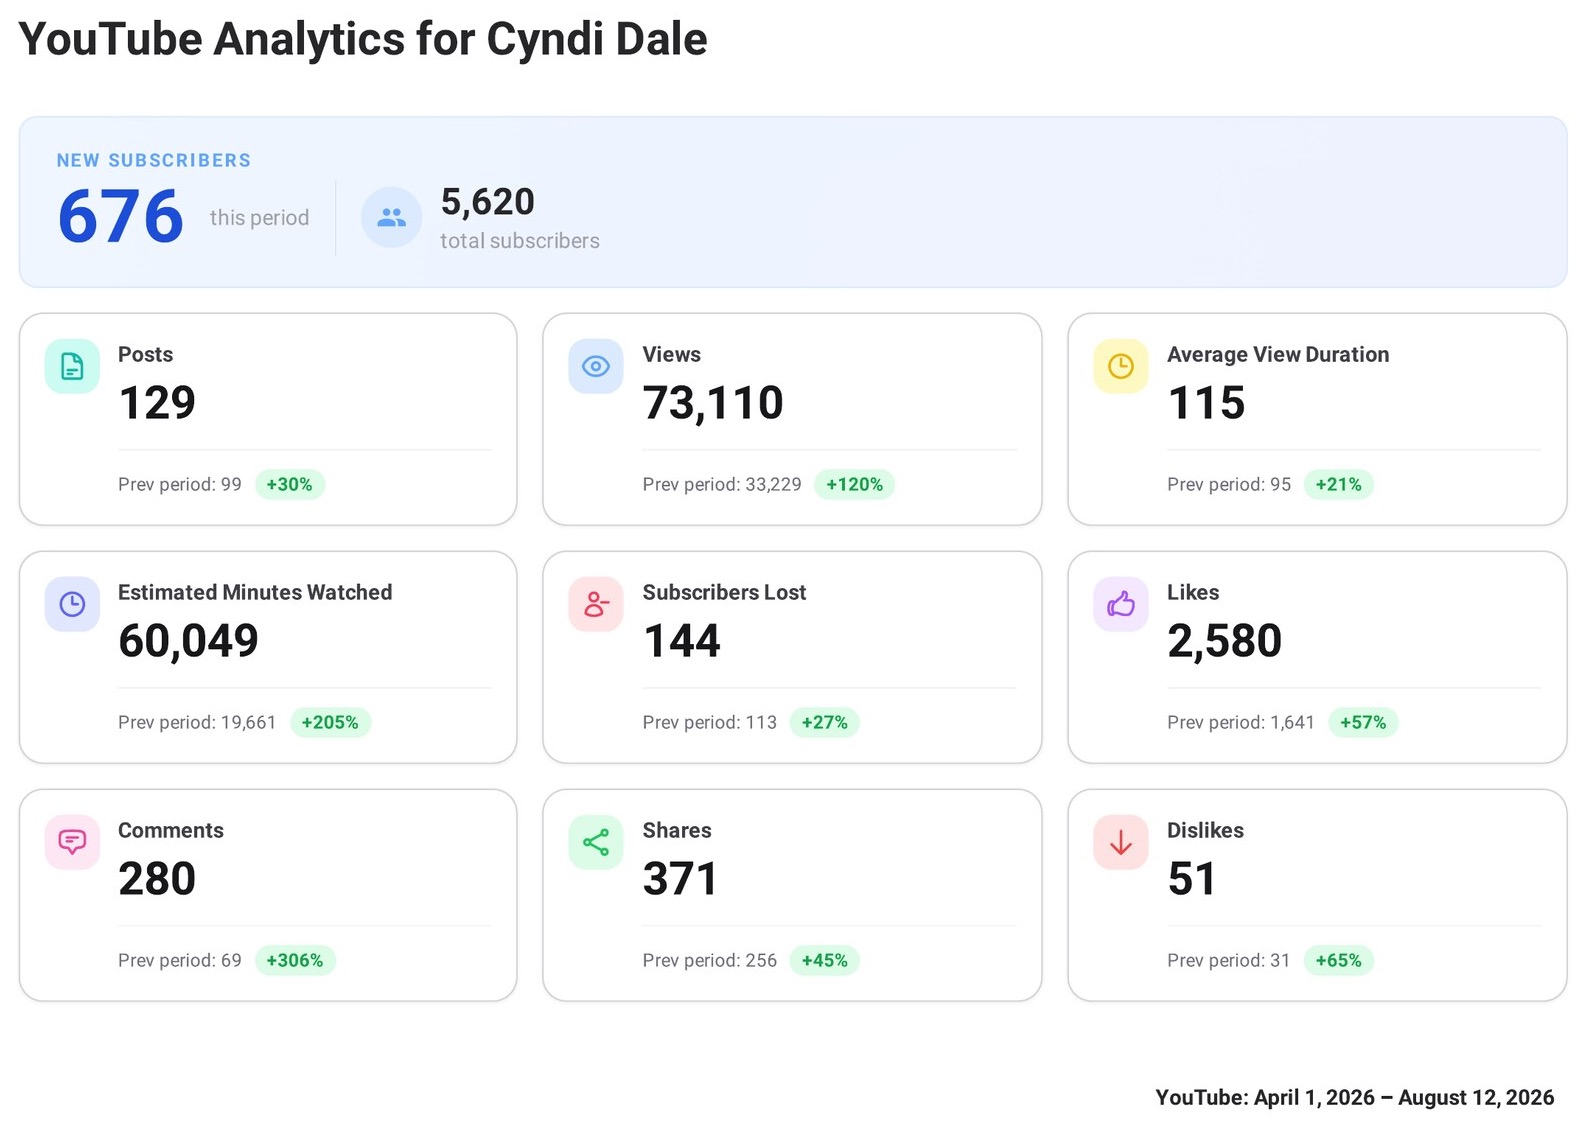The width and height of the screenshot is (1585, 1127).
Task: Click the 'Prev period: 33,229' text
Action: click(722, 484)
